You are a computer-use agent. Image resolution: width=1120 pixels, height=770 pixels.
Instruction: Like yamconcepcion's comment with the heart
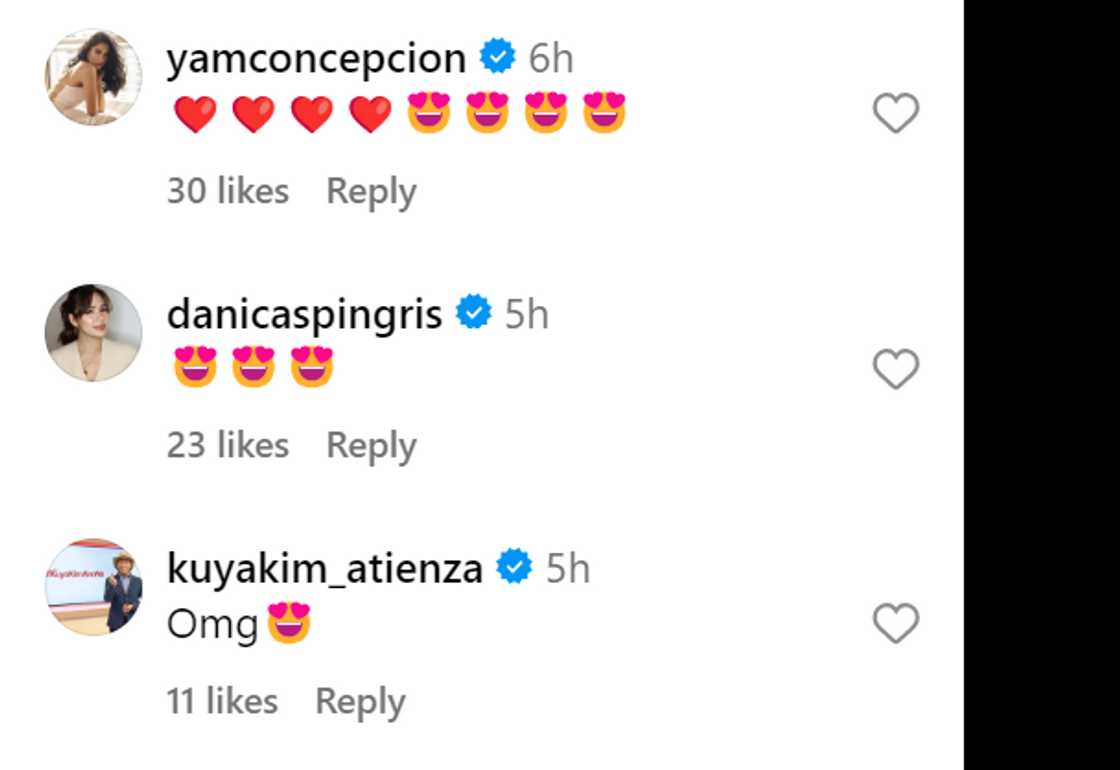coord(895,113)
